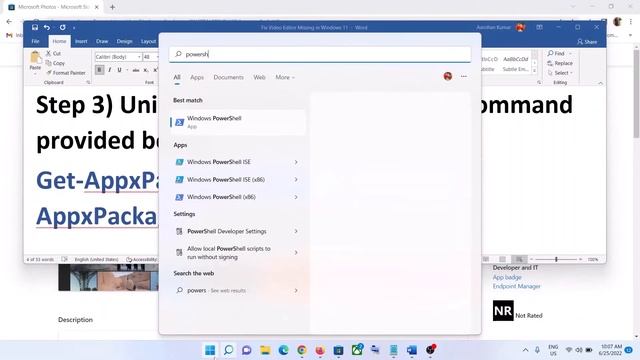The height and width of the screenshot is (360, 640).
Task: Open search panel ellipsis options
Action: [x=464, y=76]
